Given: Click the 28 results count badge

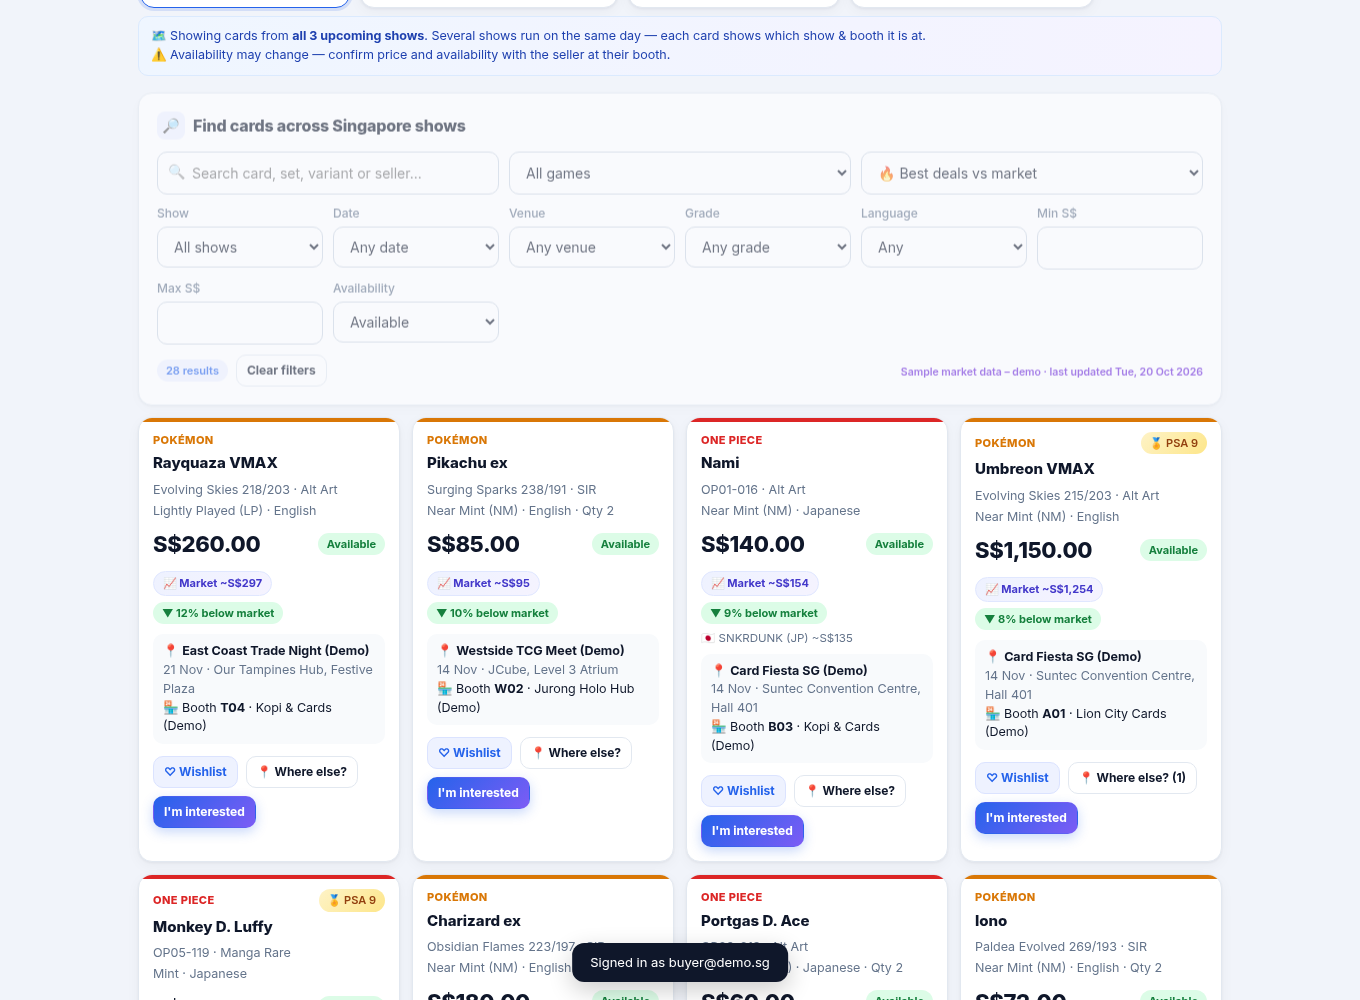Looking at the screenshot, I should (x=192, y=371).
